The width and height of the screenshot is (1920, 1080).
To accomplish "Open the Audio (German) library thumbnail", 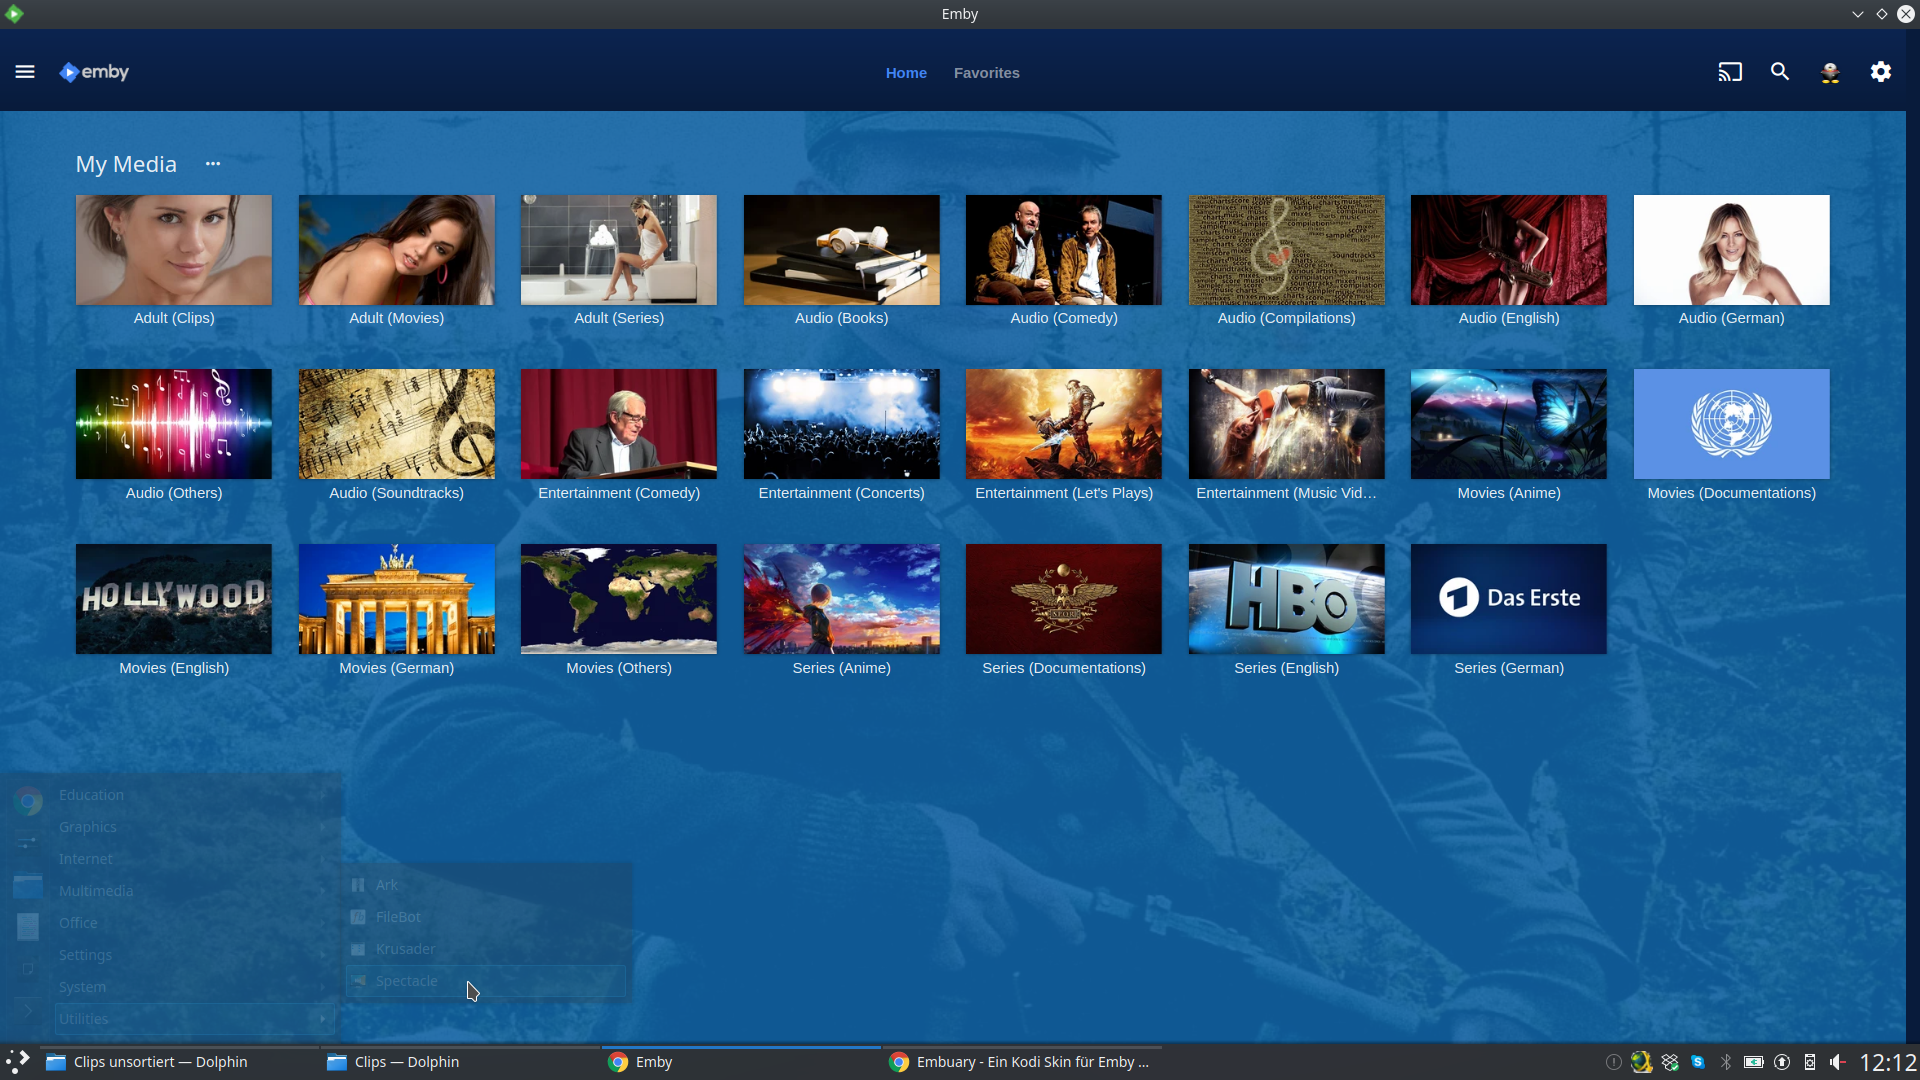I will [1732, 250].
